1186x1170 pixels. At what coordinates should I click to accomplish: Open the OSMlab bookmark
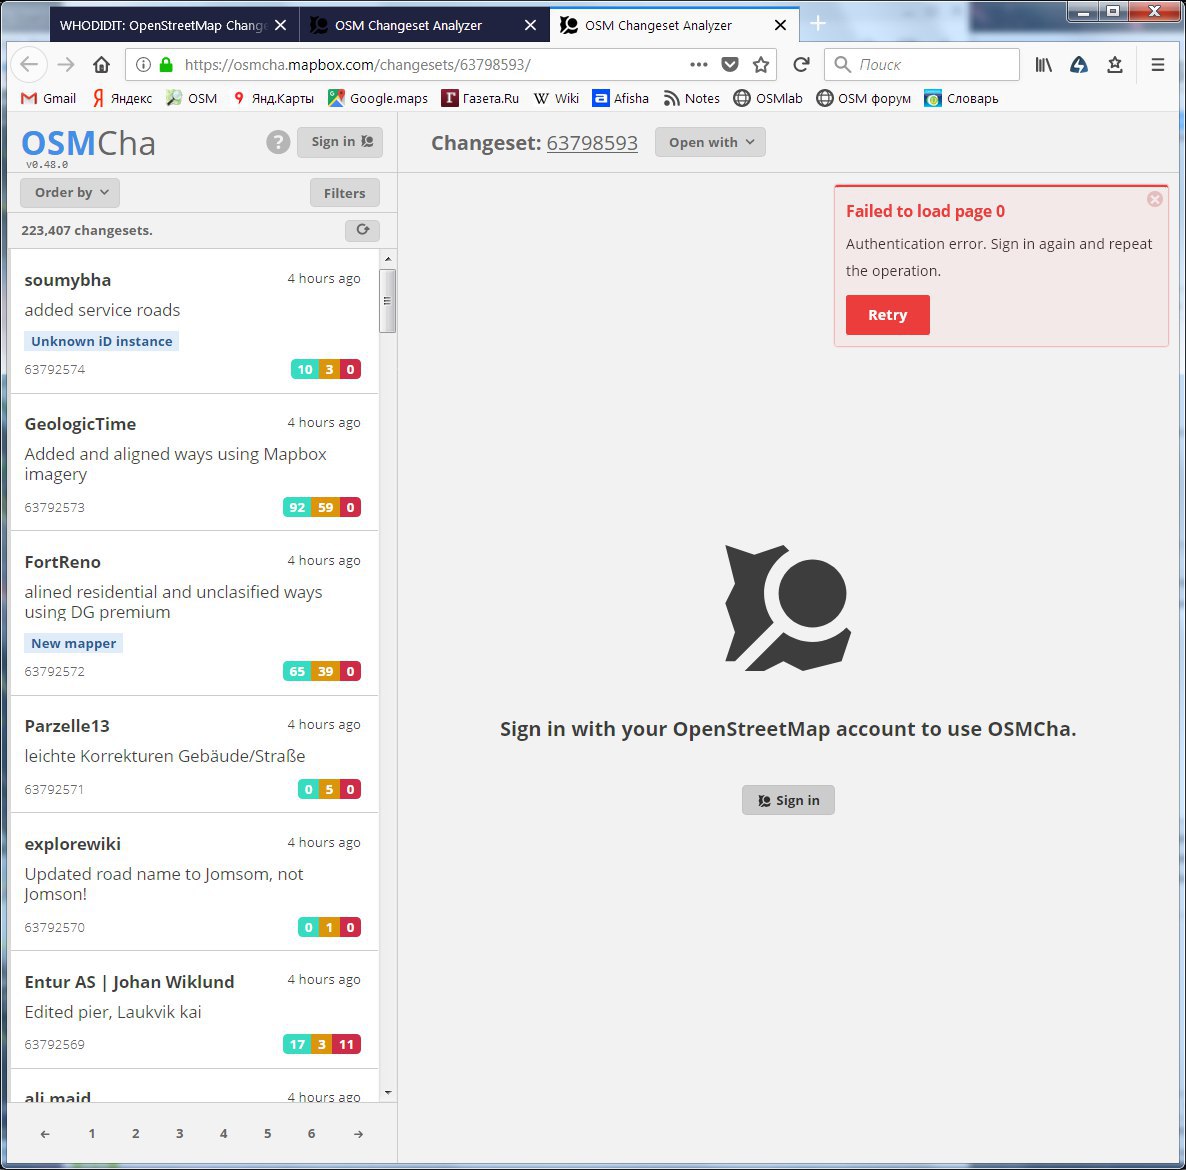(768, 98)
